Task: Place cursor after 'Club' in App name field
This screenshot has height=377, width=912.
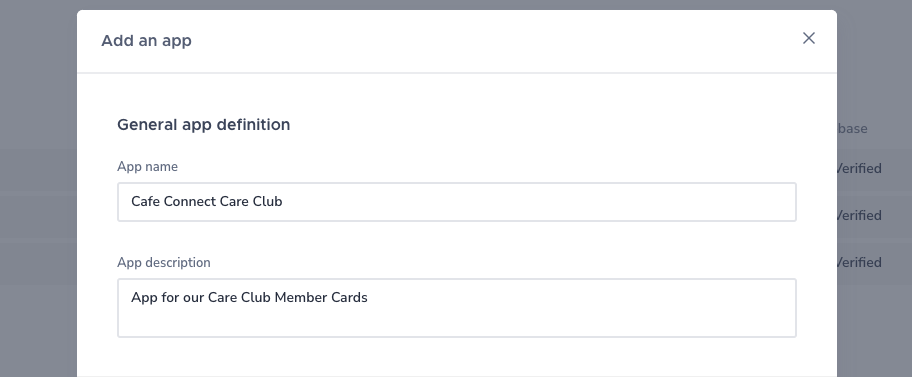Action: (283, 201)
